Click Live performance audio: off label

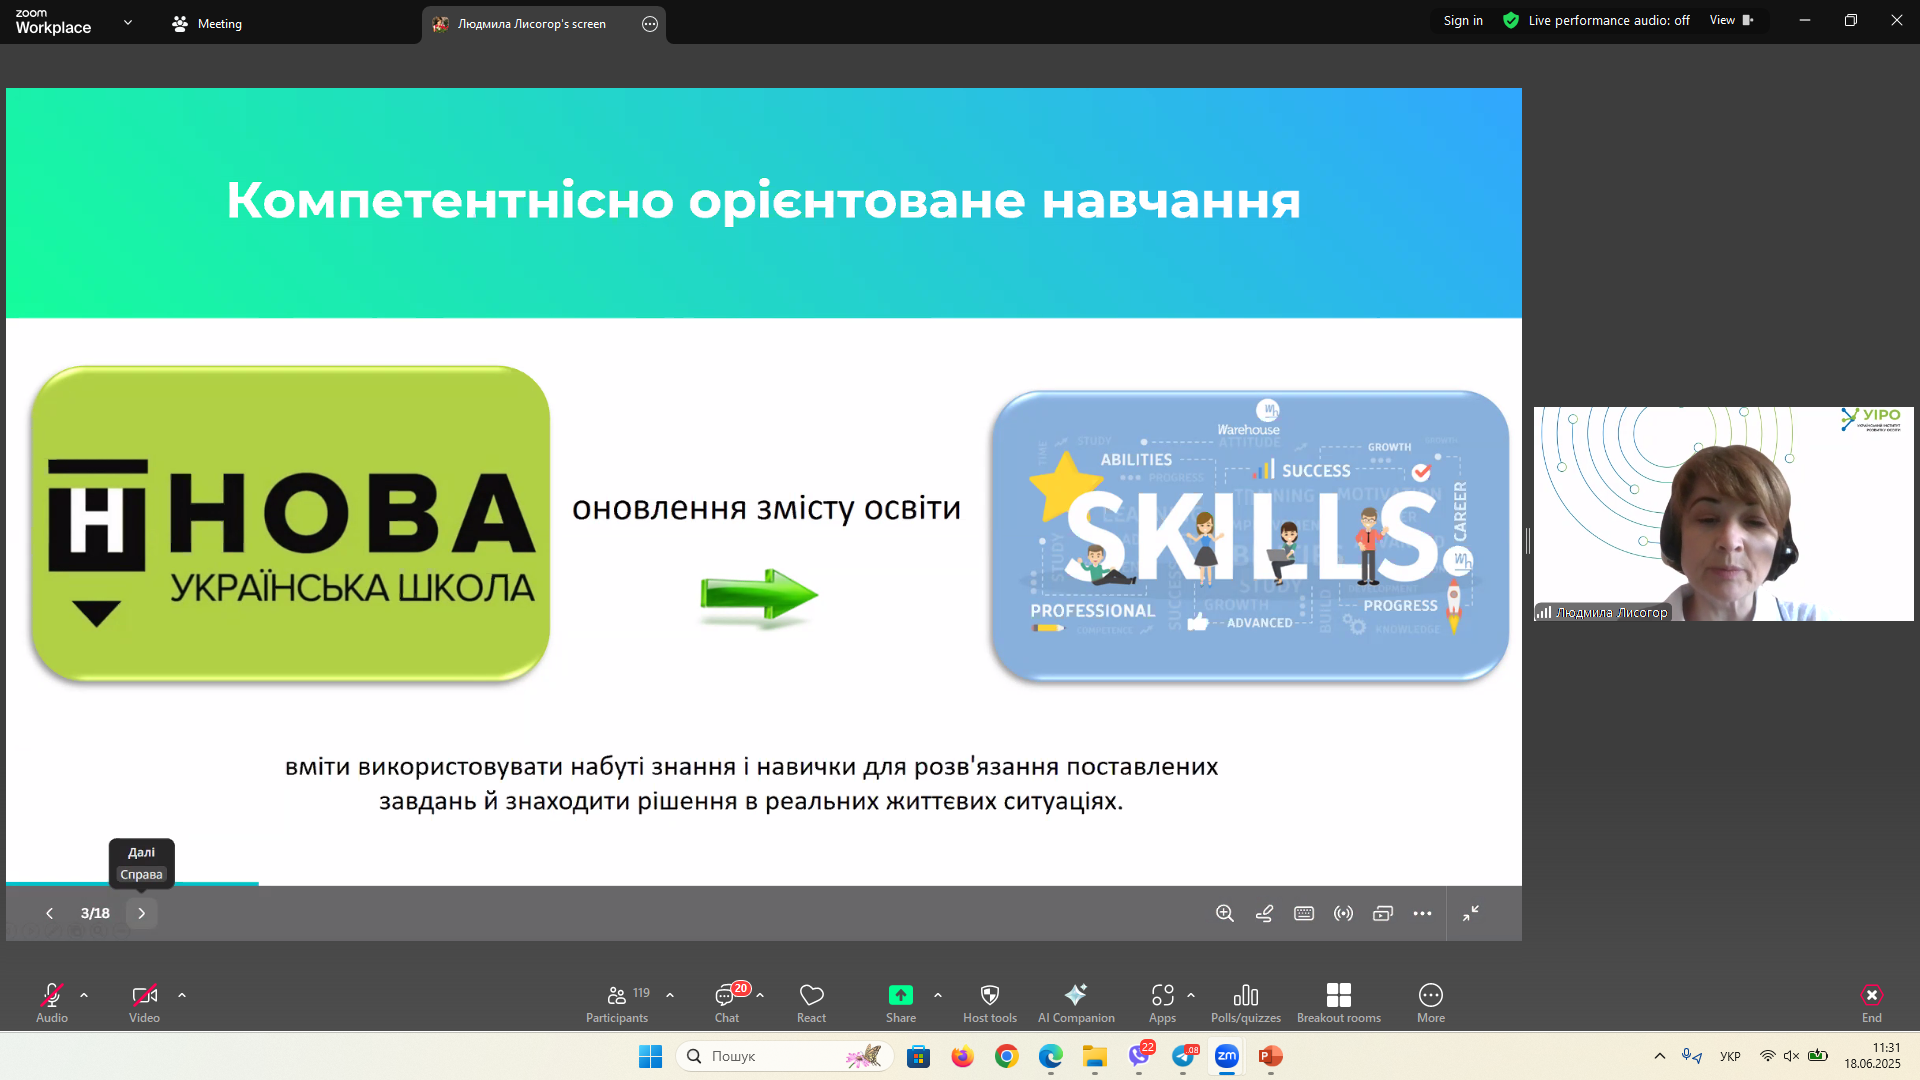click(x=1609, y=20)
